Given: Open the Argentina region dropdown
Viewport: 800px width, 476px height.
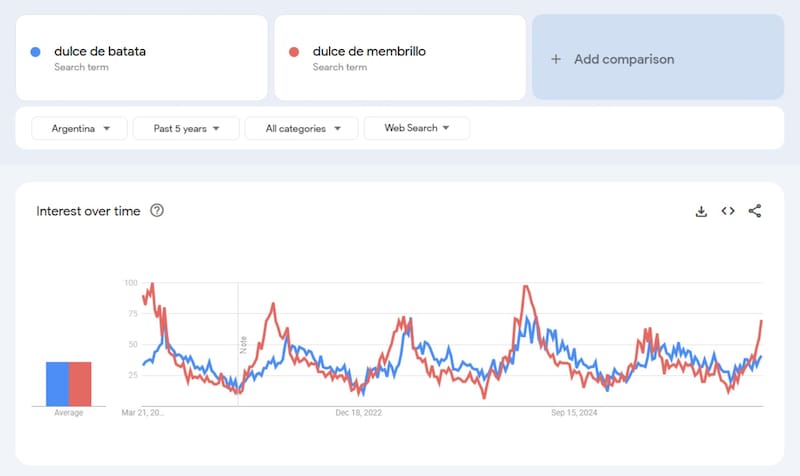Looking at the screenshot, I should (x=79, y=128).
